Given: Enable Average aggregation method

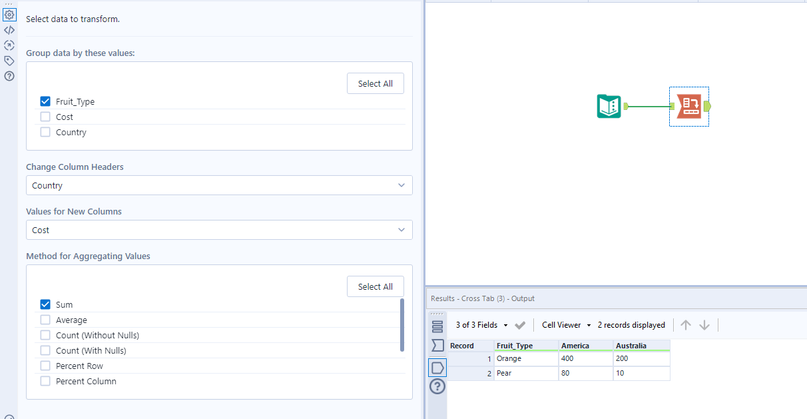Looking at the screenshot, I should [x=45, y=320].
